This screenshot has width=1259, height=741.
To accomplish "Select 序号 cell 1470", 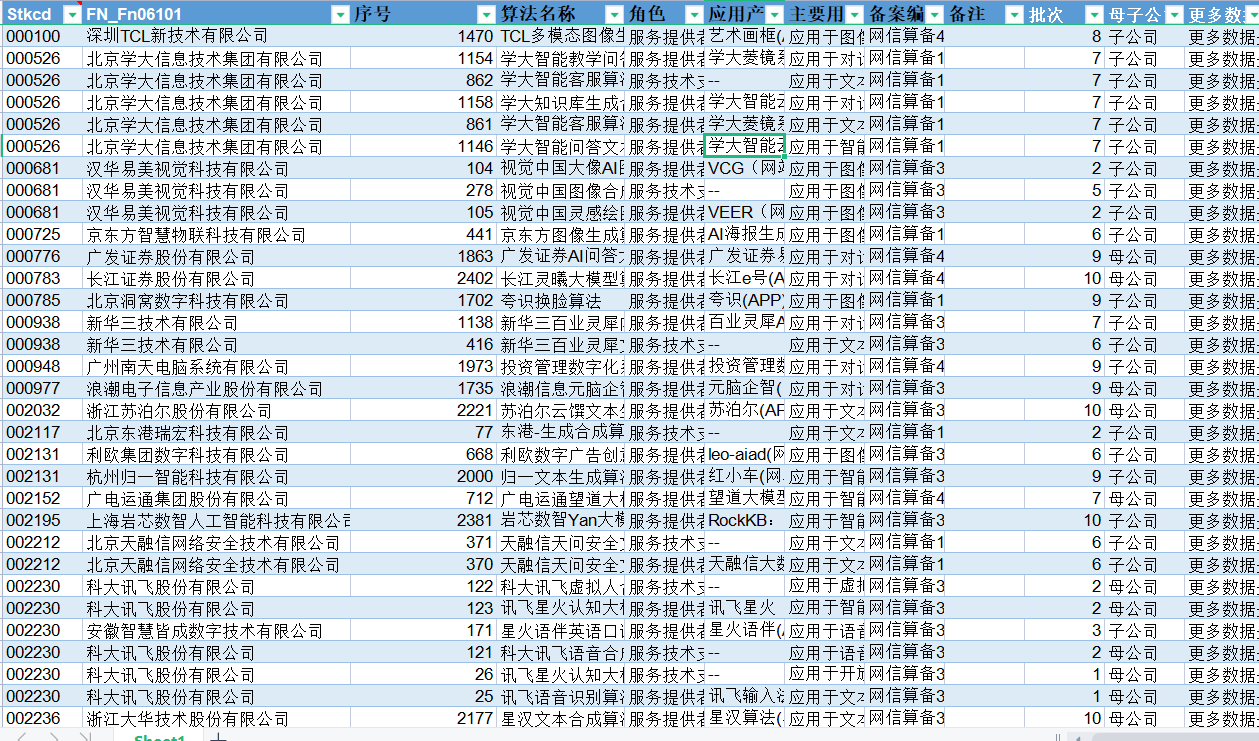I will pos(424,36).
